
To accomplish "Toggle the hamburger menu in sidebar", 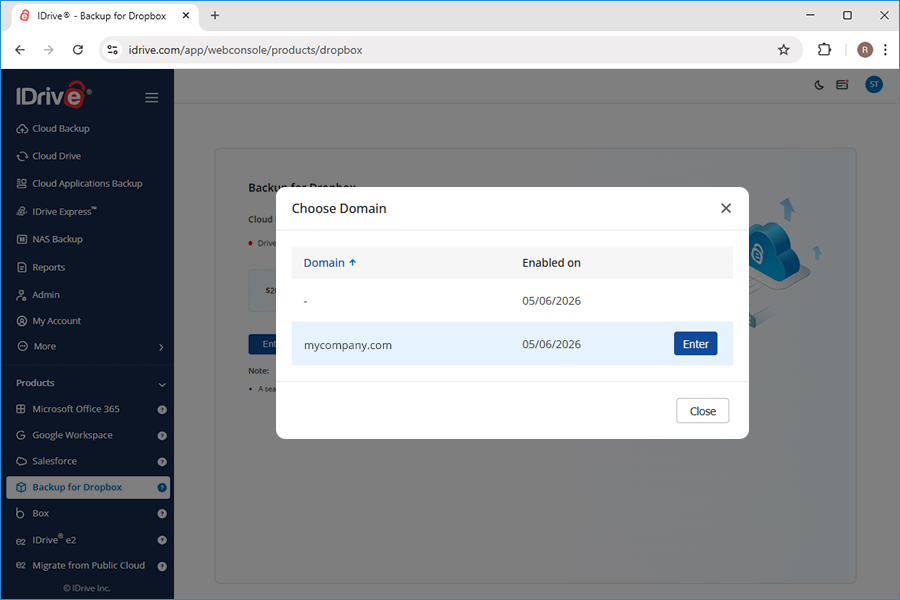I will point(152,98).
